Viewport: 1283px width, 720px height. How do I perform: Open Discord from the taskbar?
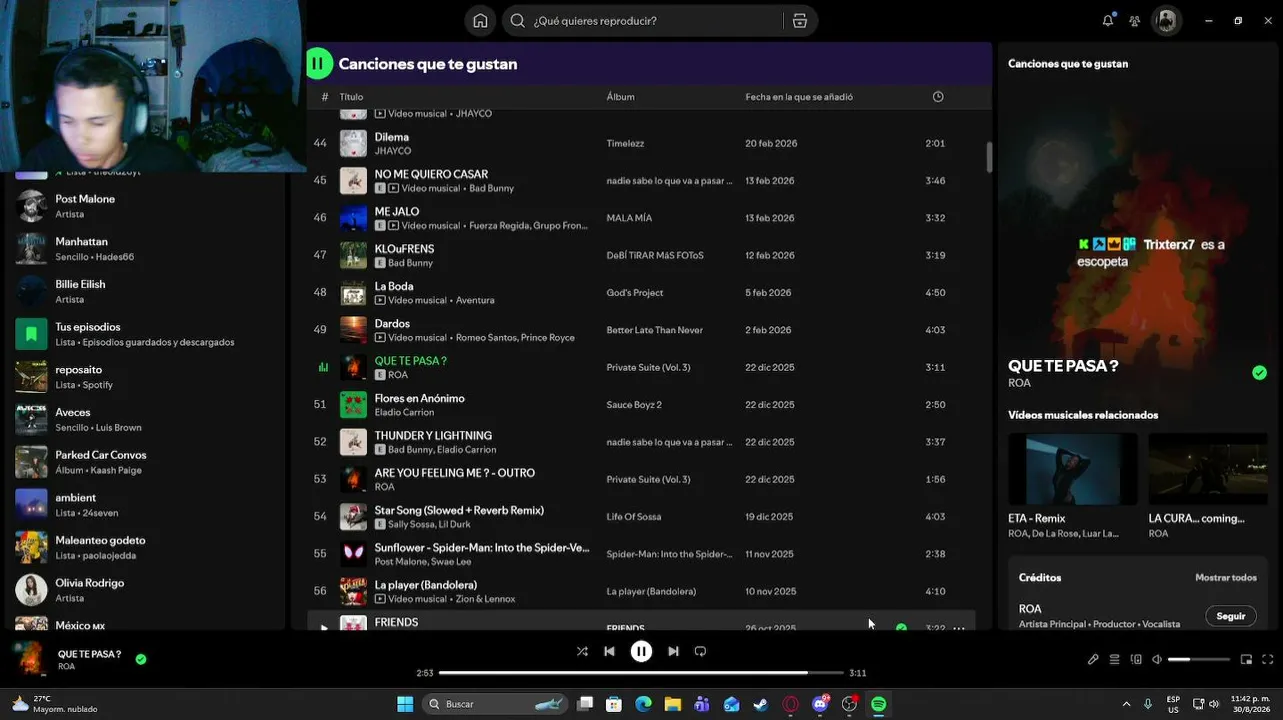[820, 704]
